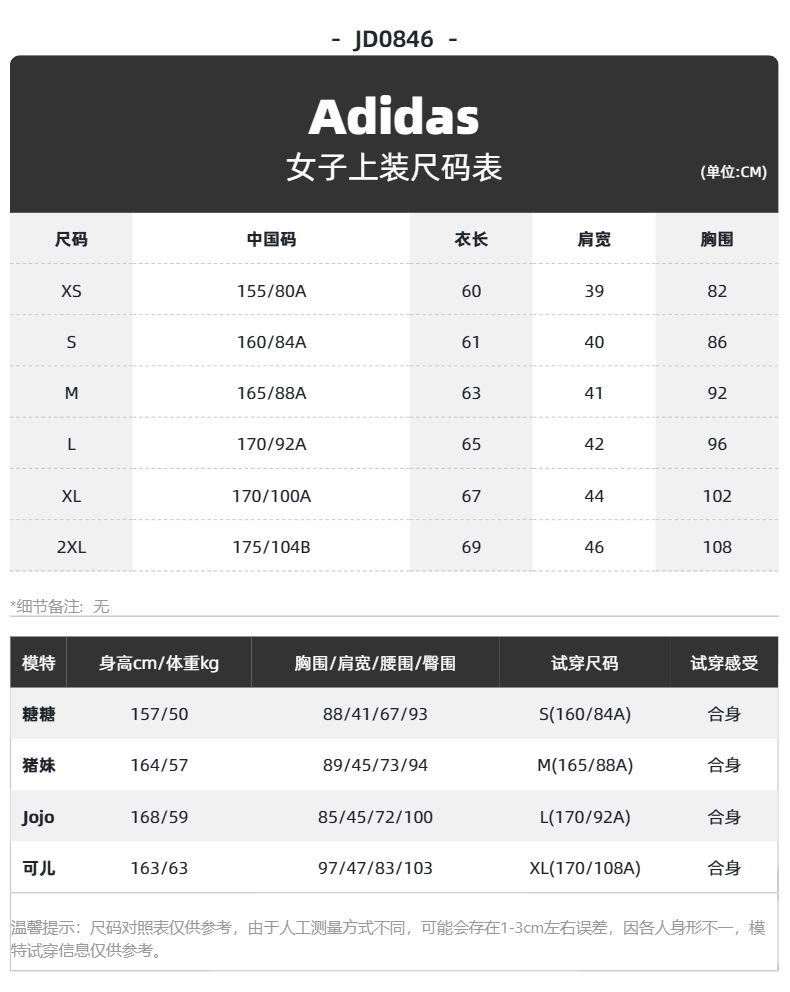Click the 175/104B China size cell
Image resolution: width=790 pixels, height=992 pixels.
271,547
